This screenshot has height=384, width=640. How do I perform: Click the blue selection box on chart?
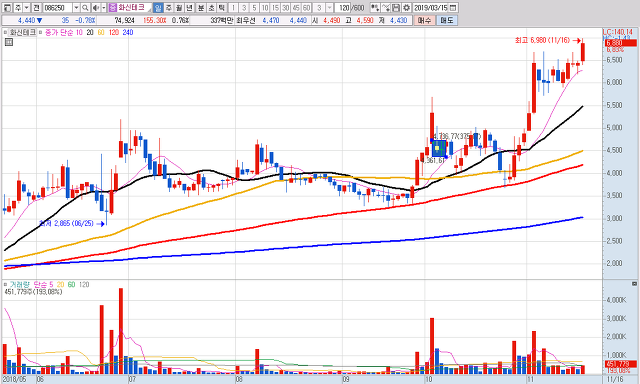tap(439, 148)
